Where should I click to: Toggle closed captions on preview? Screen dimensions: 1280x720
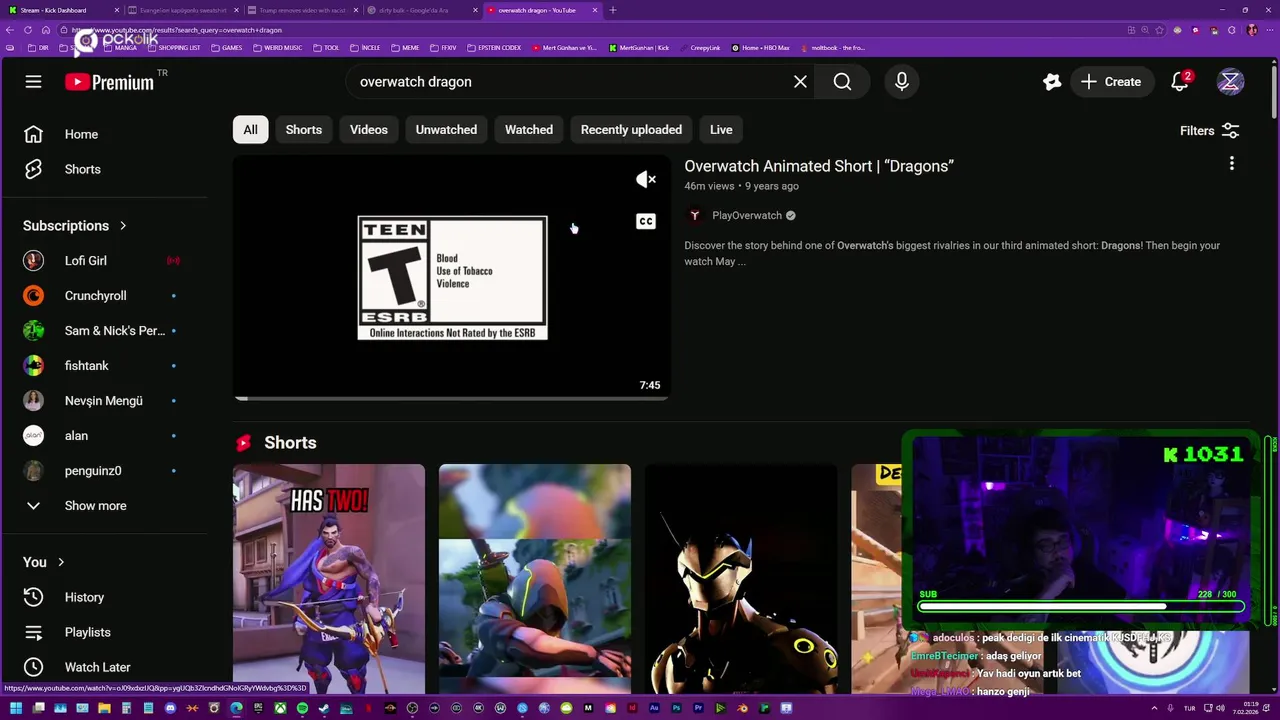(646, 221)
